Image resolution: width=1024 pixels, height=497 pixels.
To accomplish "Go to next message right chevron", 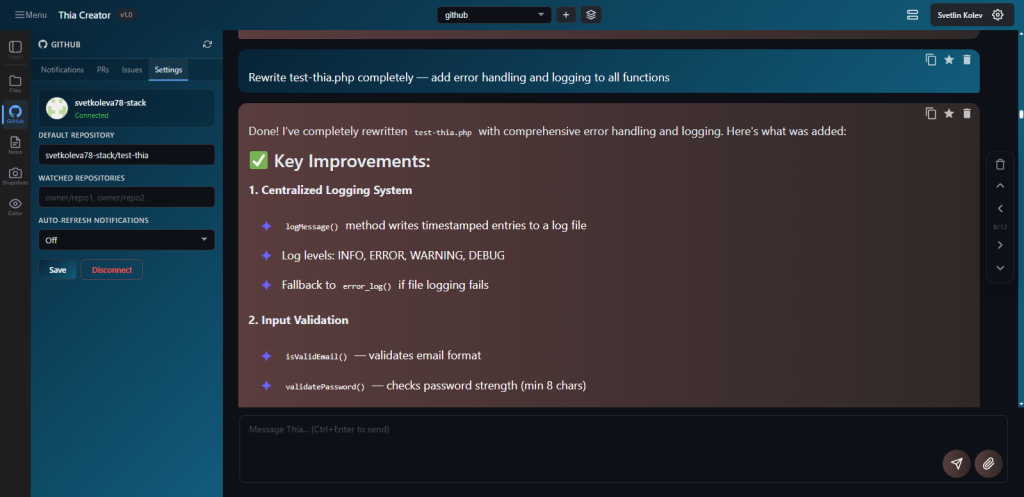I will (x=1000, y=245).
